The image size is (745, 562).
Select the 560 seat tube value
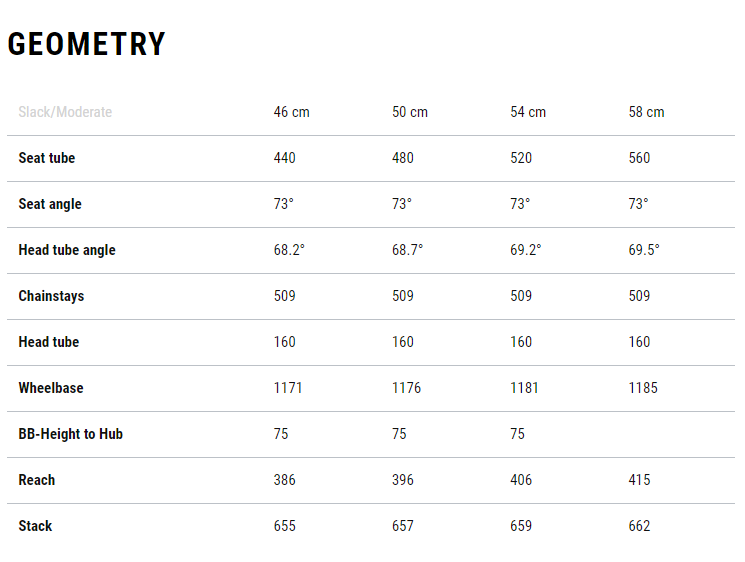639,158
